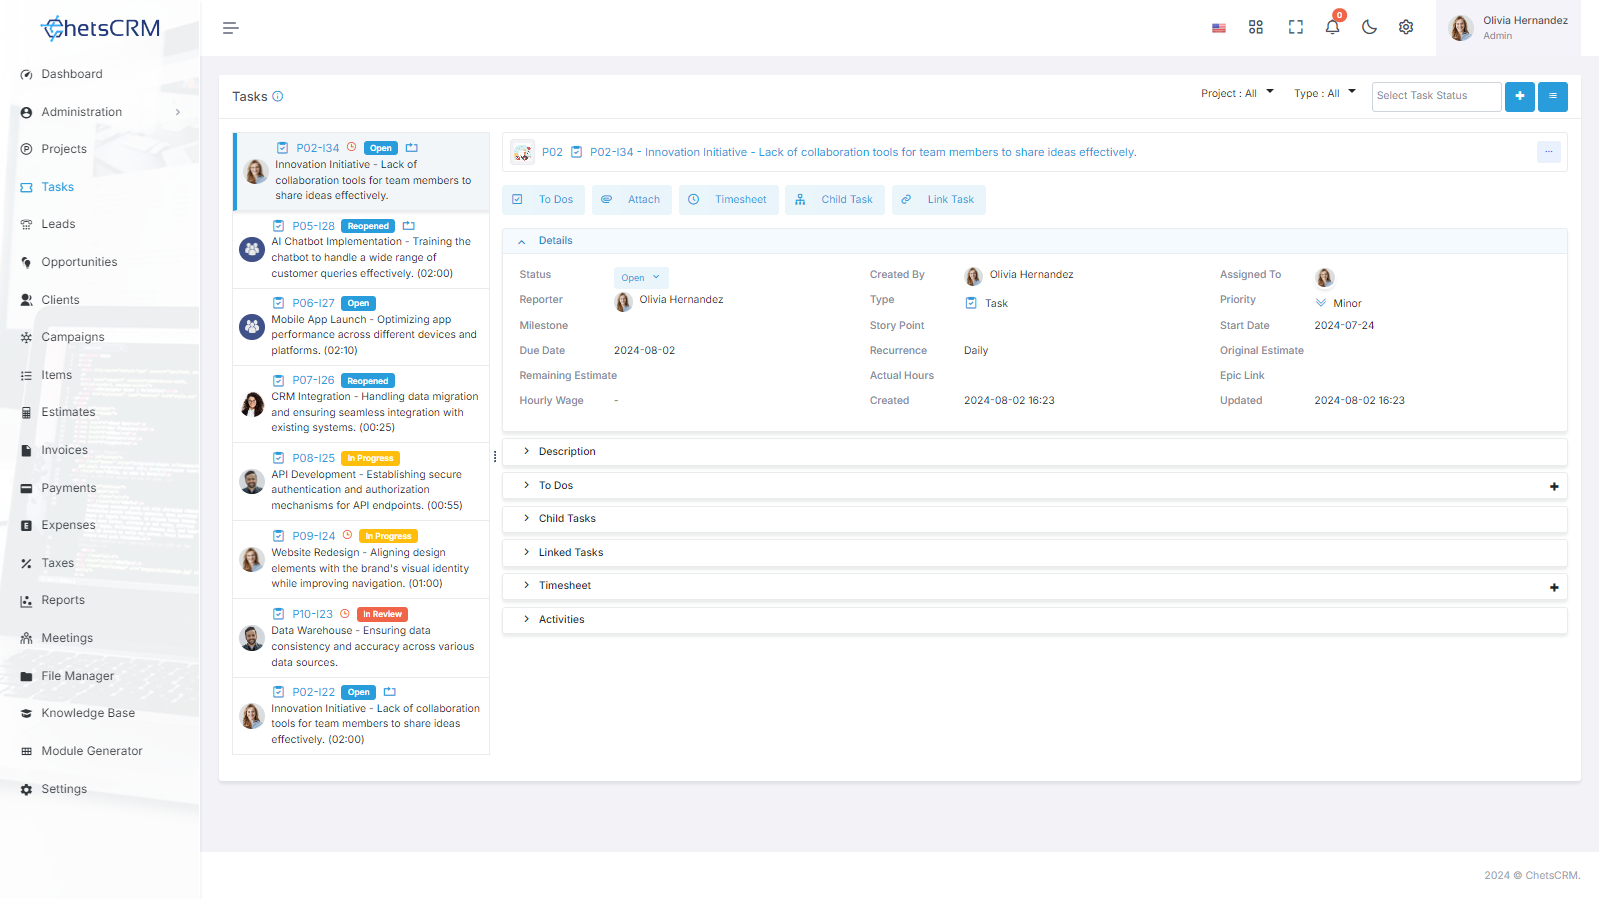The image size is (1599, 899).
Task: Expand the Description section
Action: (x=1034, y=452)
